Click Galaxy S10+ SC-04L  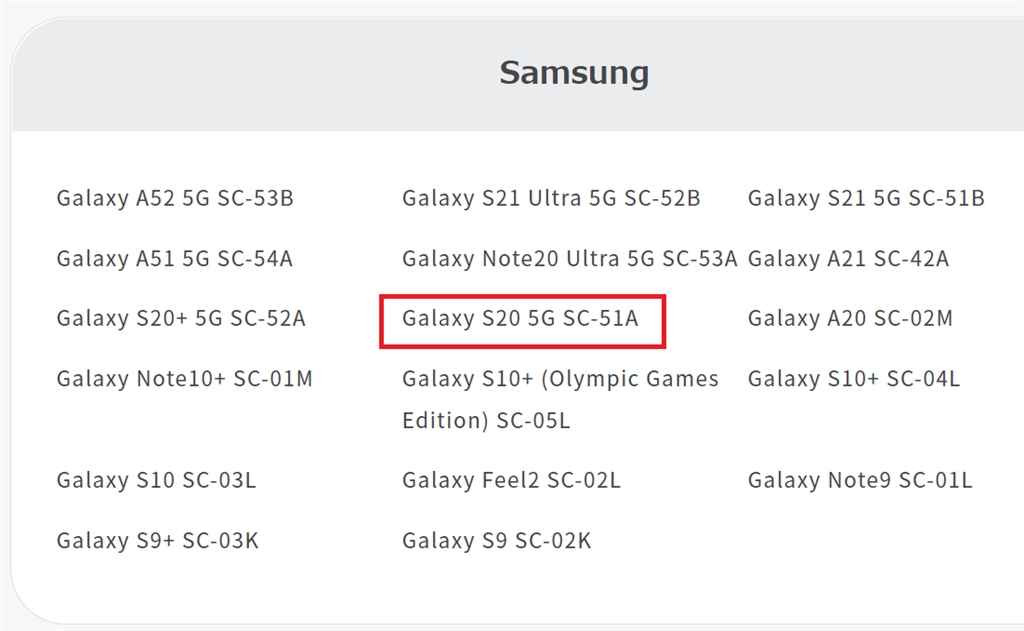pyautogui.click(x=853, y=379)
